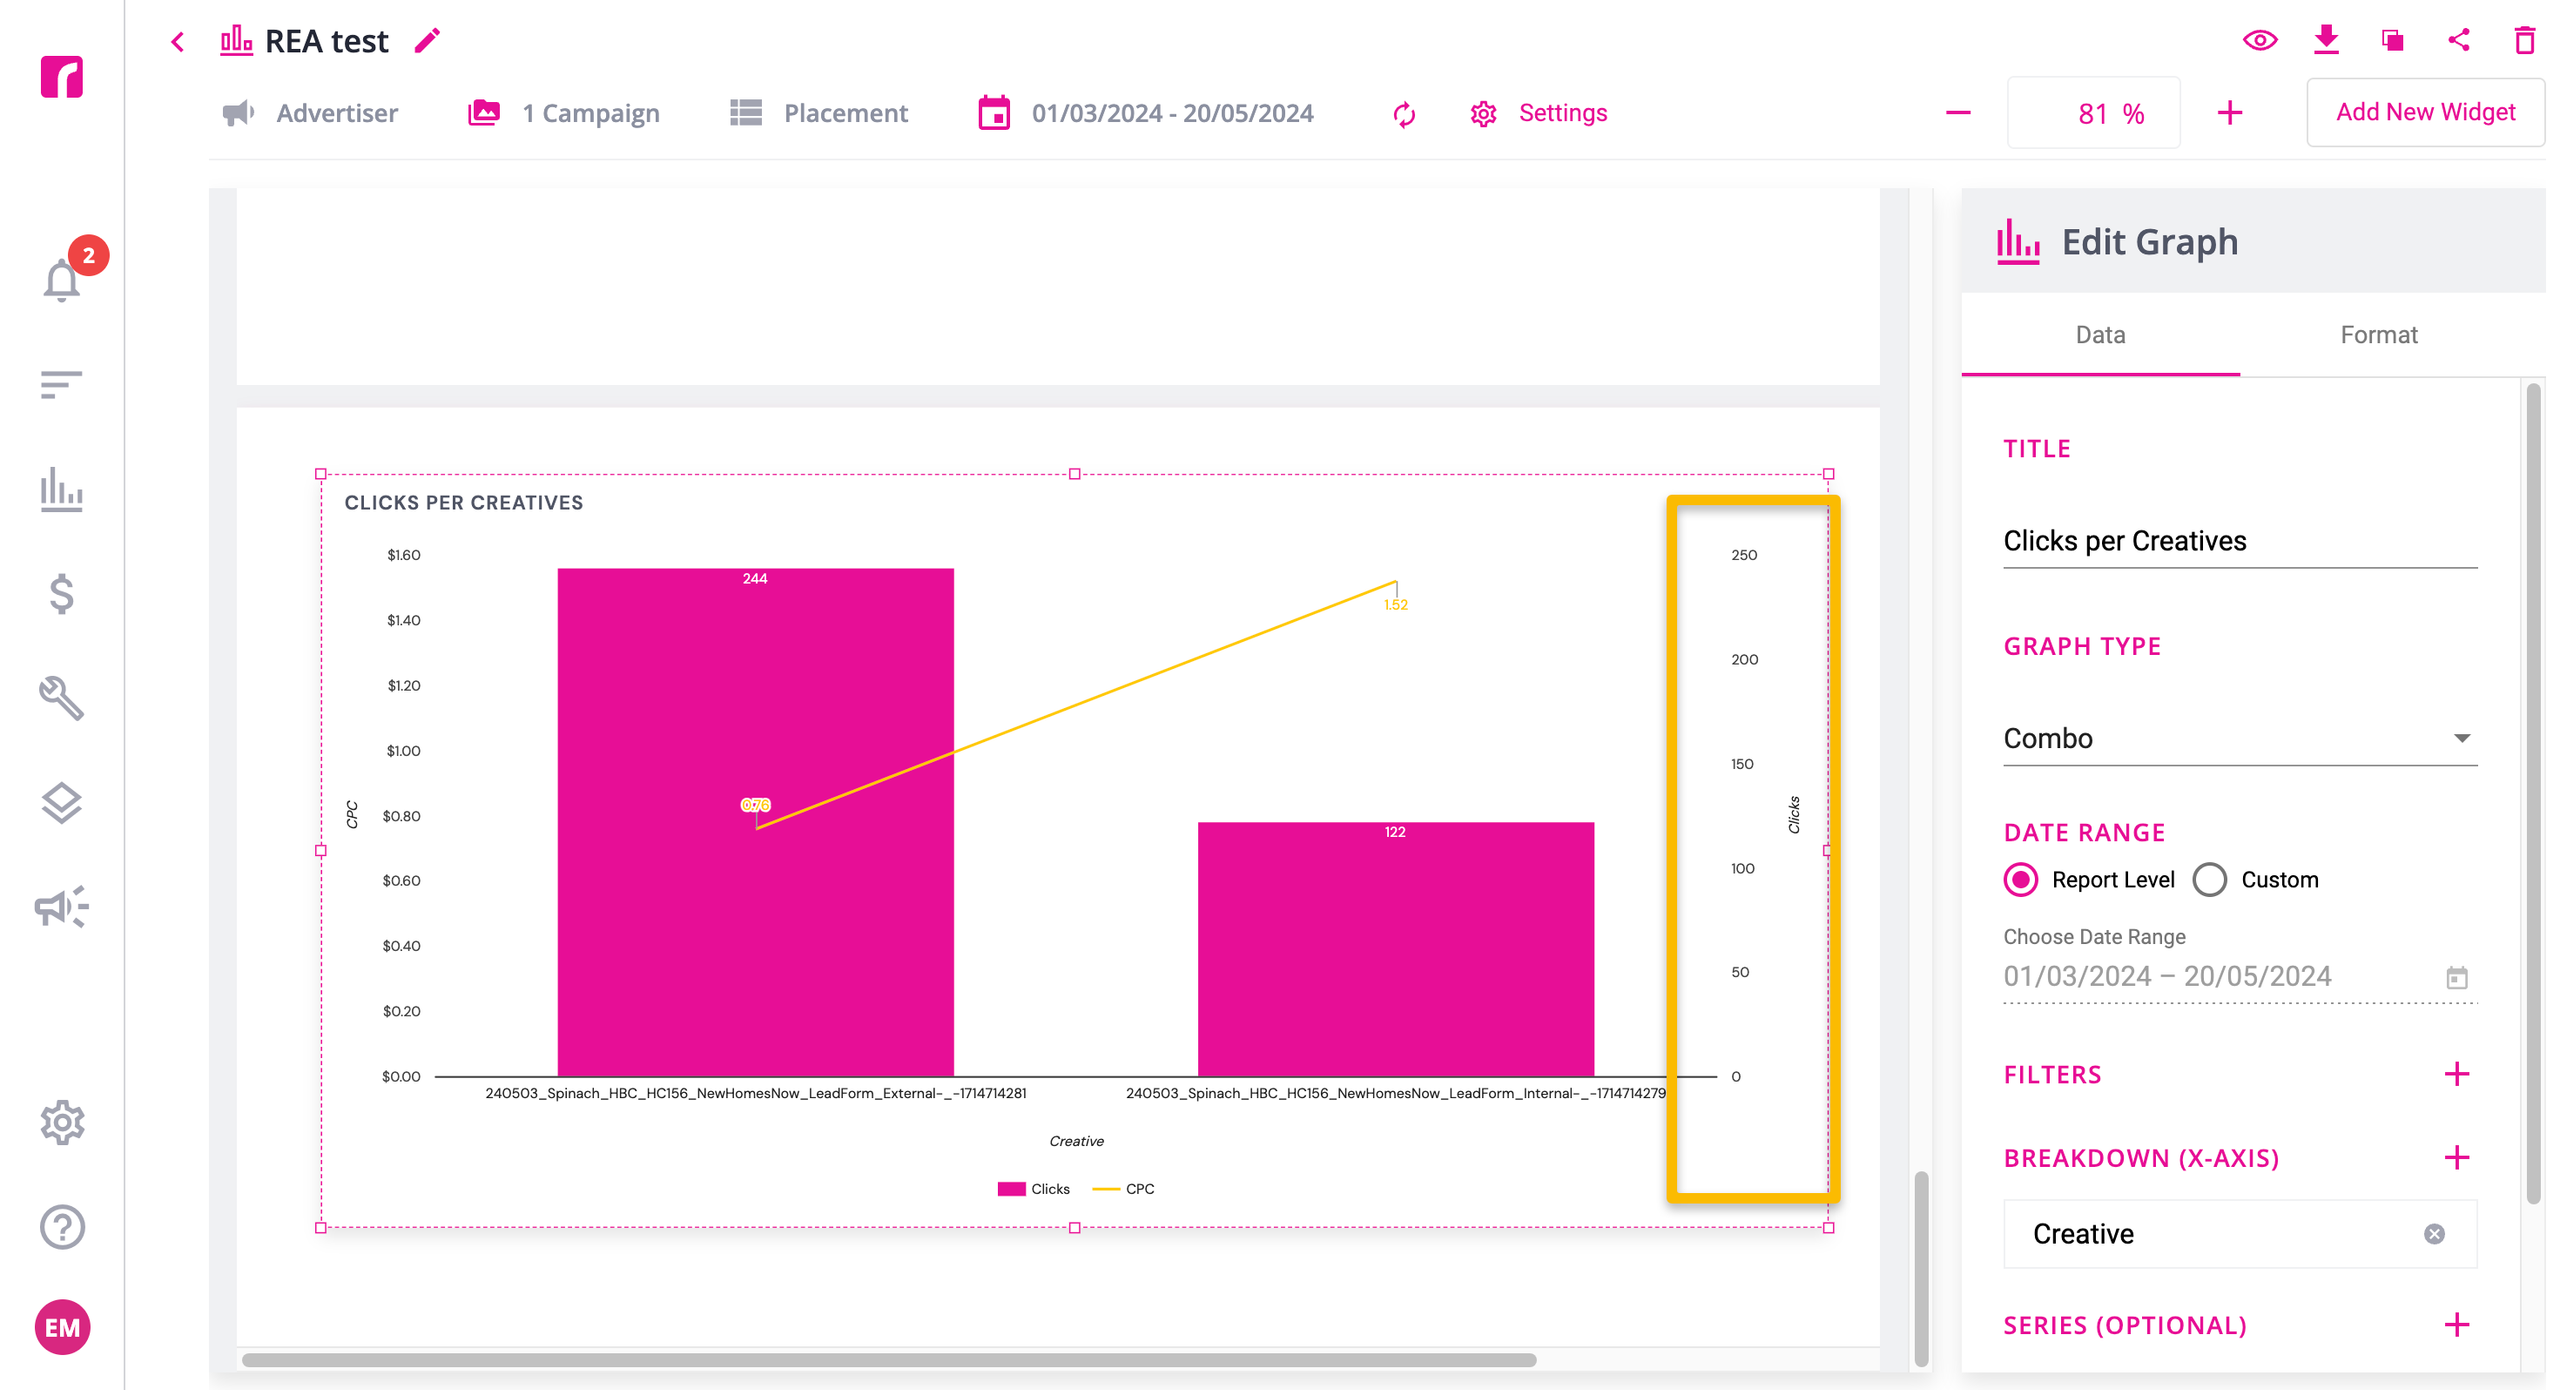The height and width of the screenshot is (1390, 2560).
Task: Click the CPC yellow legend swatch
Action: pyautogui.click(x=1105, y=1189)
